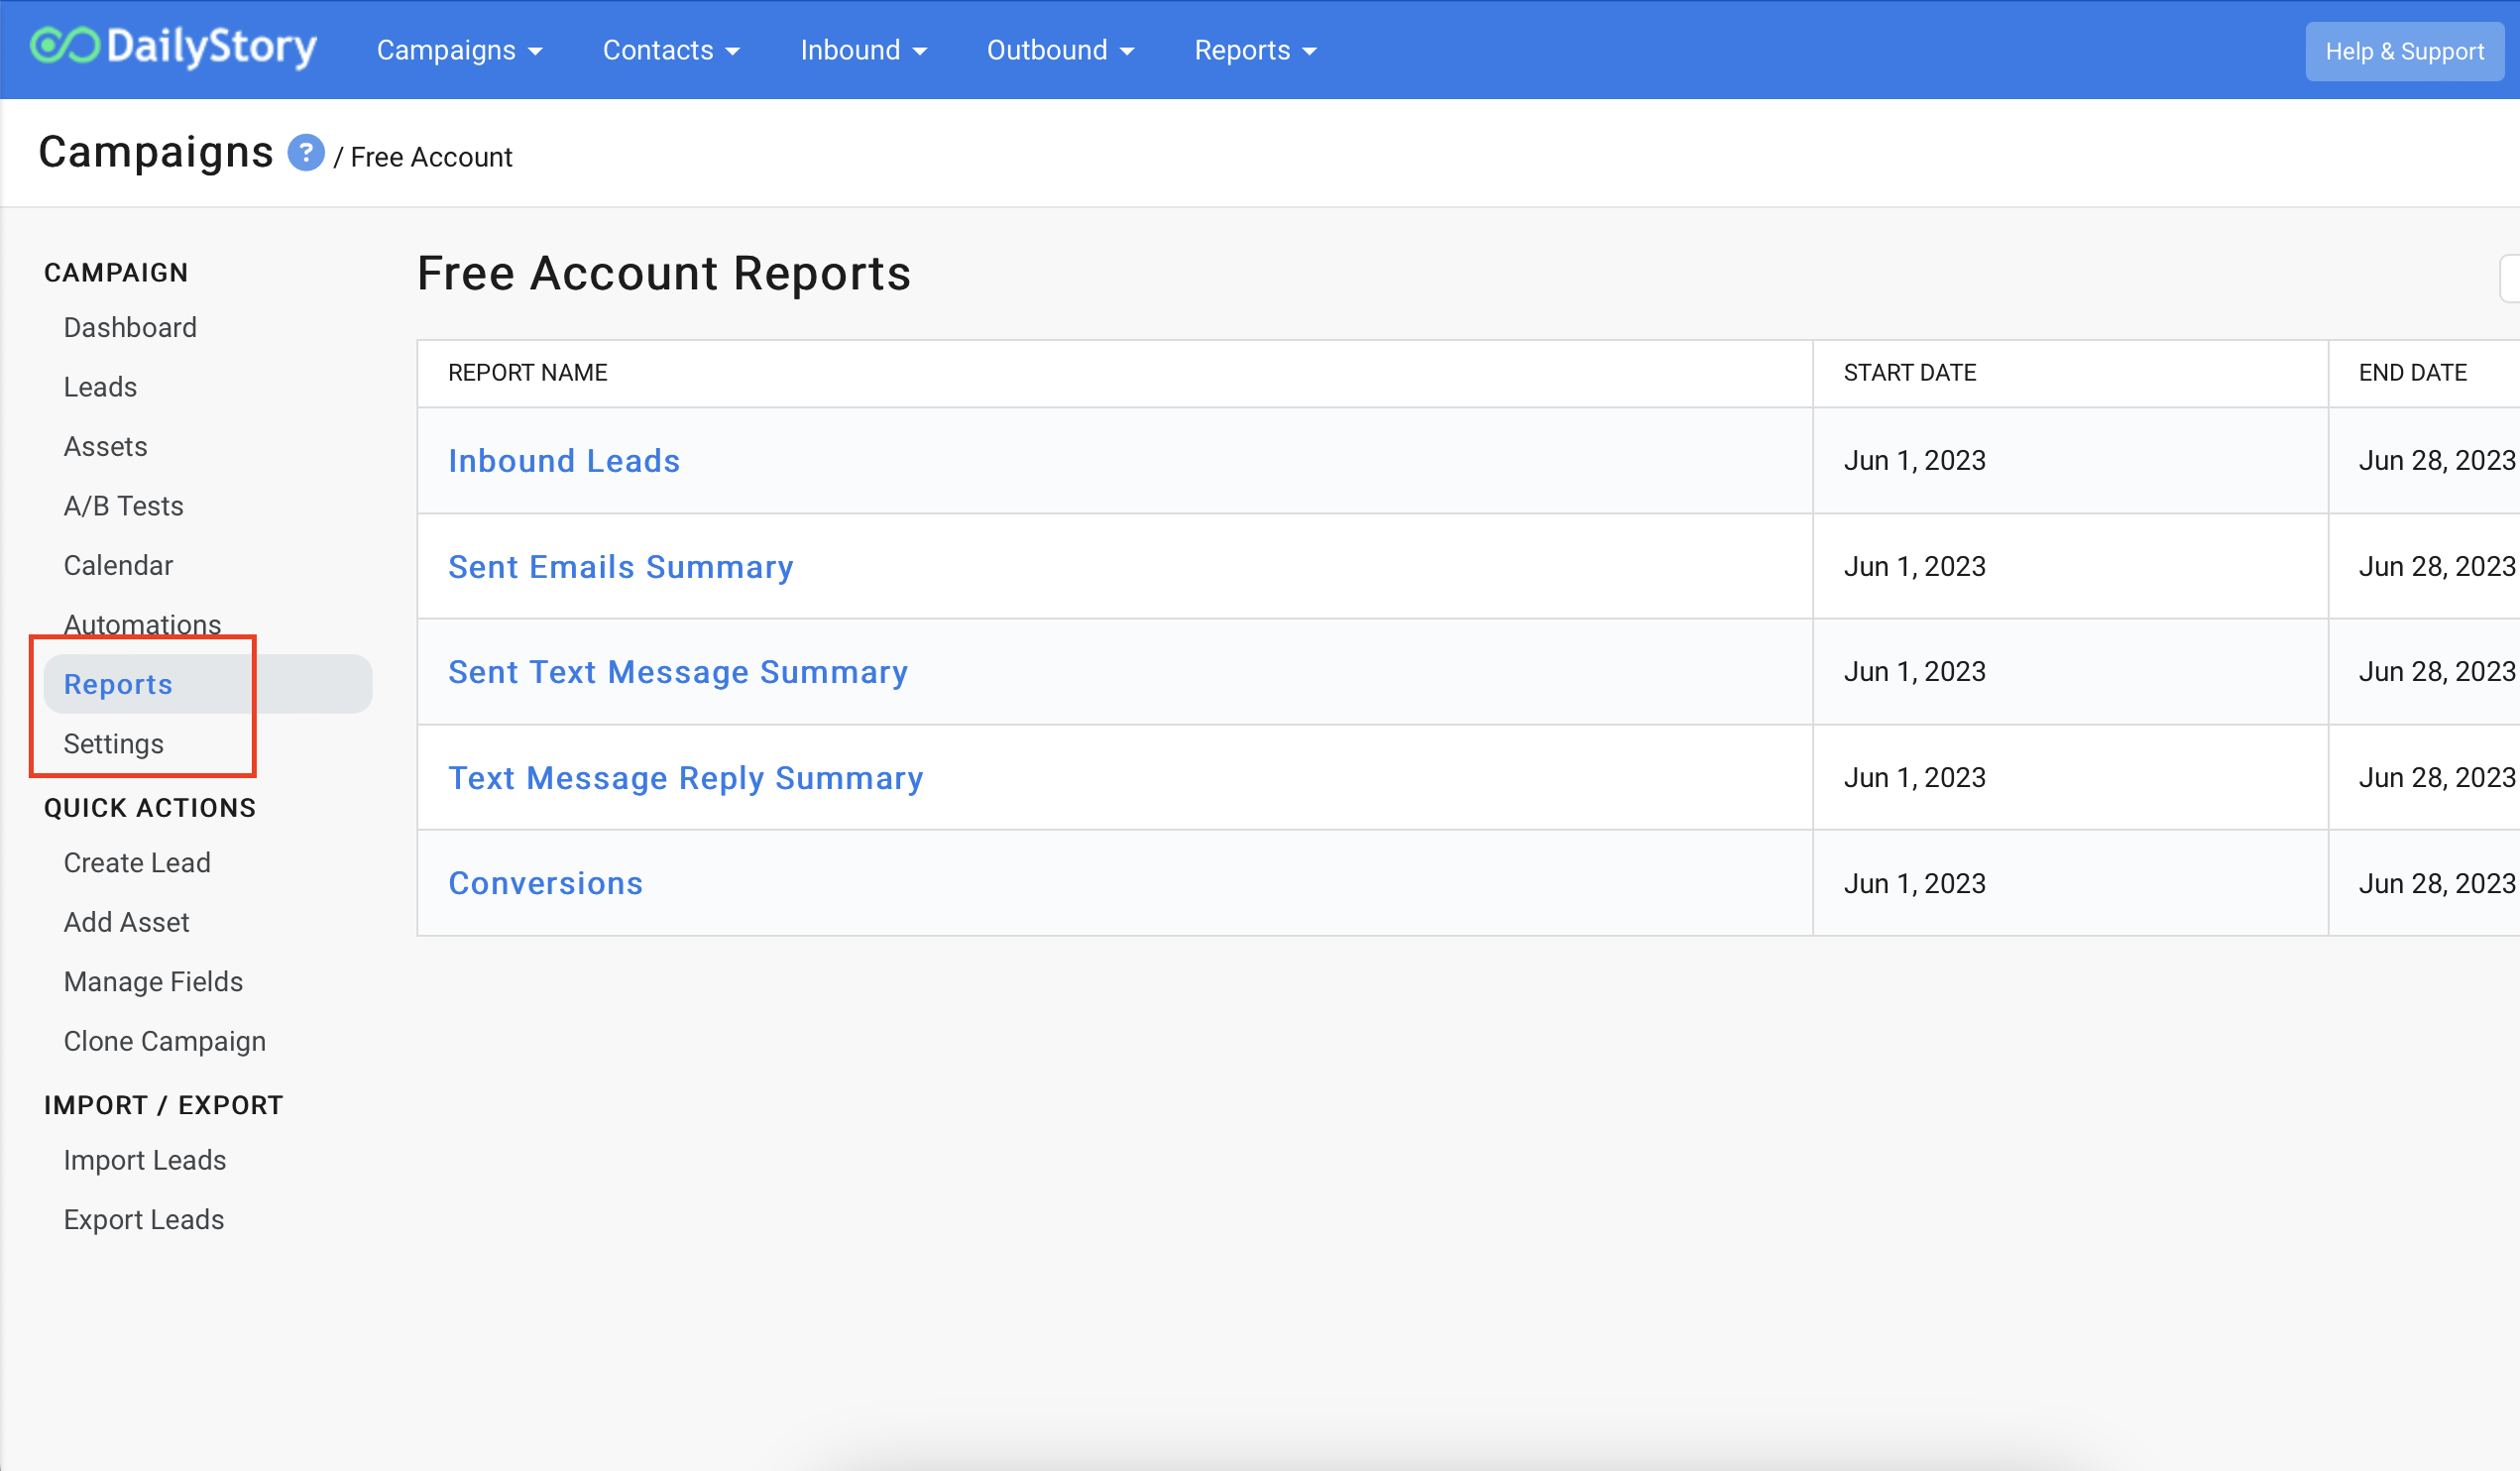Click the Free Account breadcrumb text
Screen dimensions: 2520x1471
click(431, 157)
